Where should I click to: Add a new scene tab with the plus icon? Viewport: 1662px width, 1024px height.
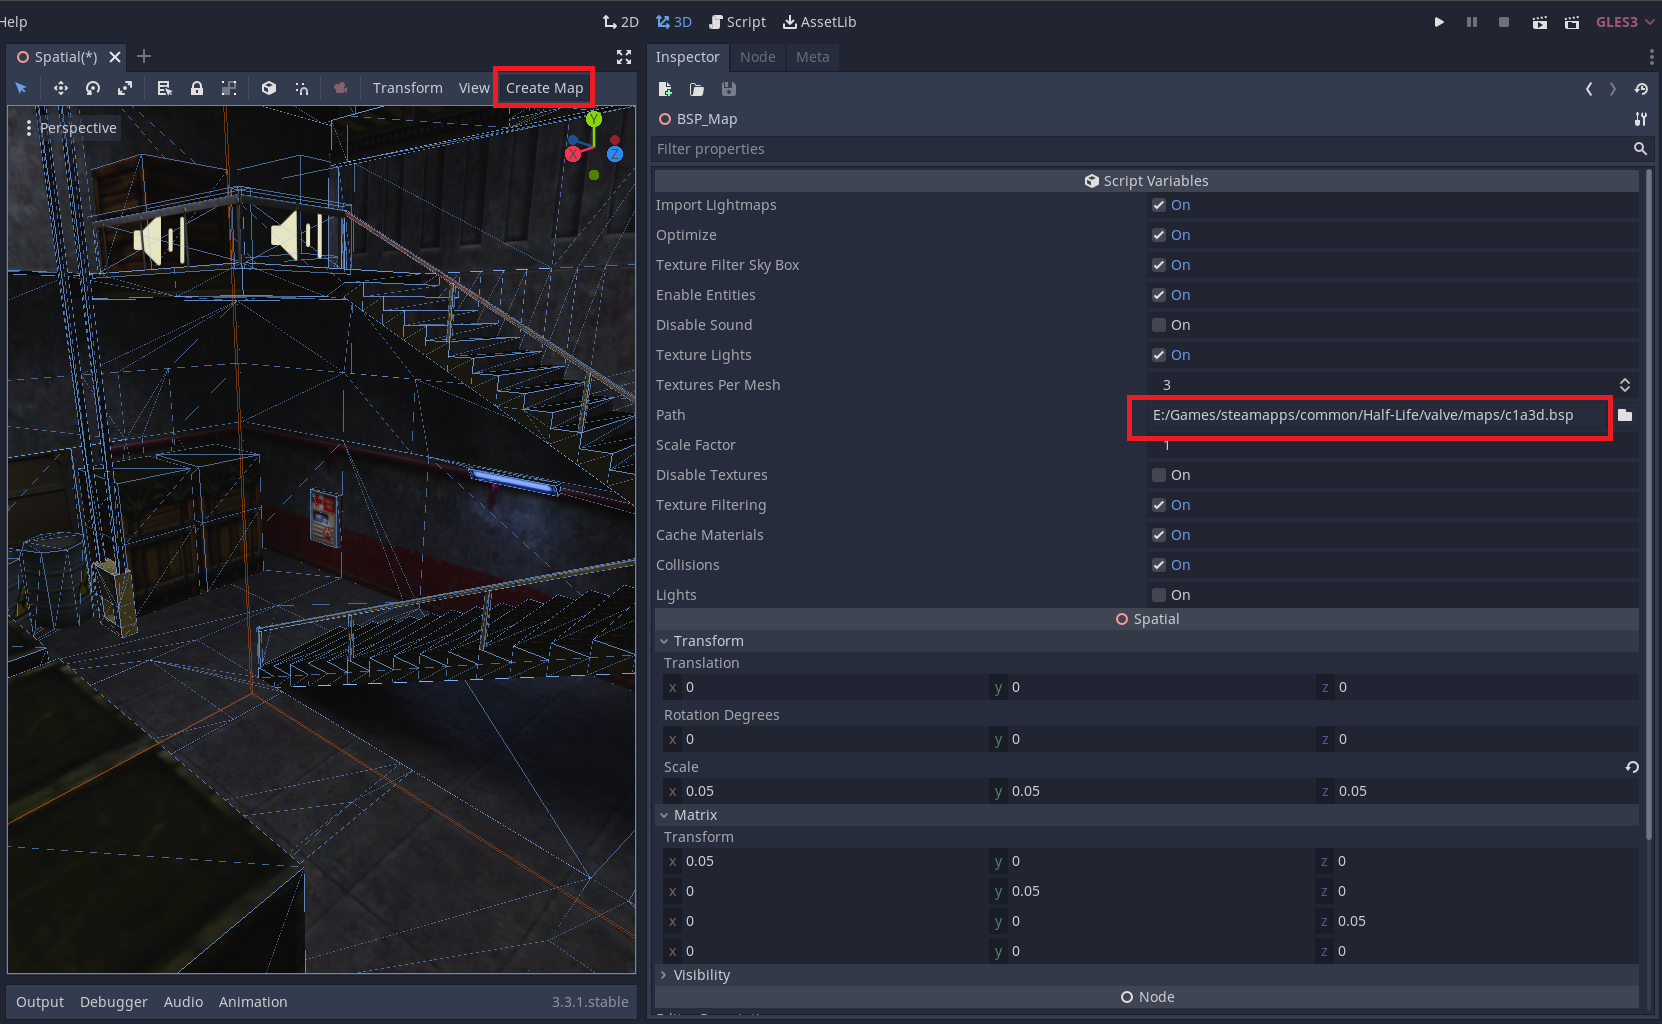coord(144,56)
